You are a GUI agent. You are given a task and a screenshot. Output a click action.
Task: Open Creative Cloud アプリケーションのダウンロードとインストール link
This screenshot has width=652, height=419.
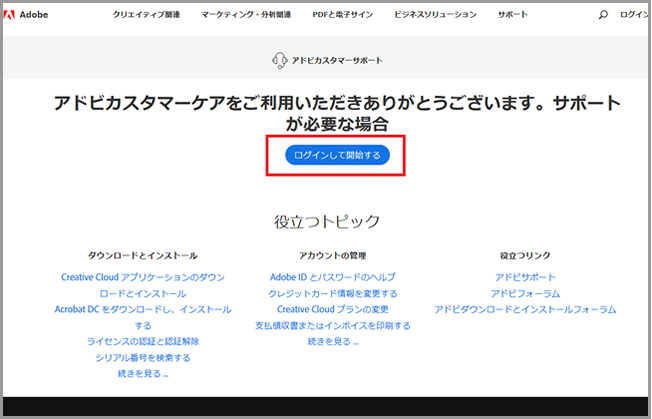[x=143, y=285]
